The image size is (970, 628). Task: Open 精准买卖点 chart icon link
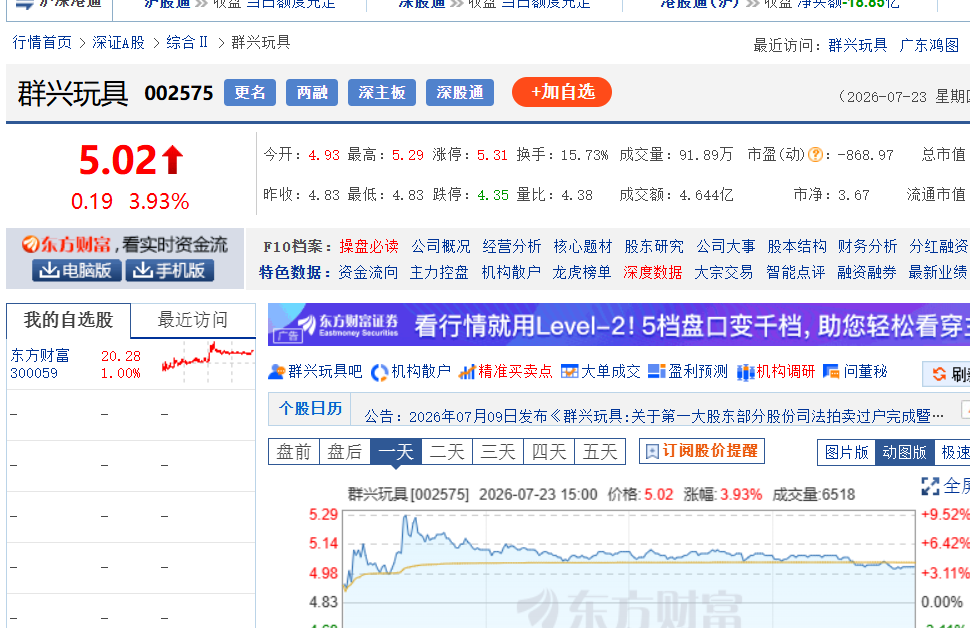click(505, 371)
